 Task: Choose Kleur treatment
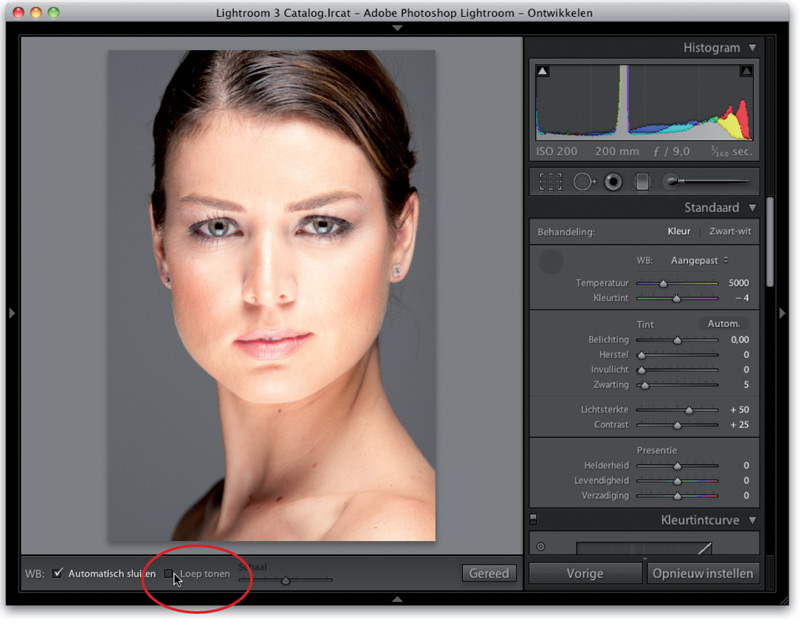click(x=679, y=231)
